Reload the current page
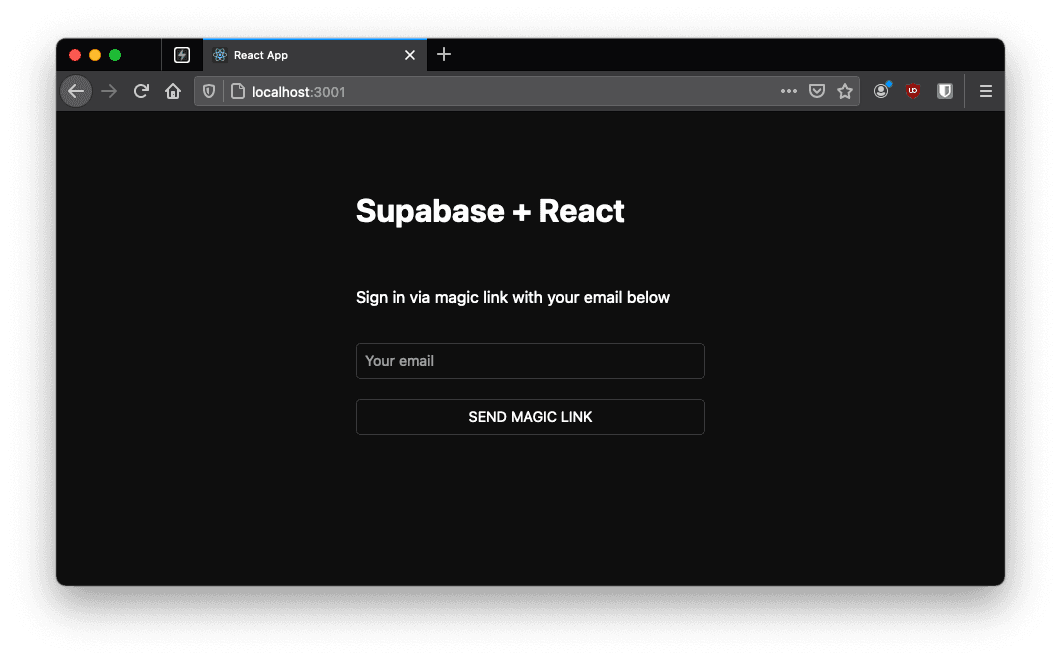This screenshot has height=660, width=1061. point(141,91)
